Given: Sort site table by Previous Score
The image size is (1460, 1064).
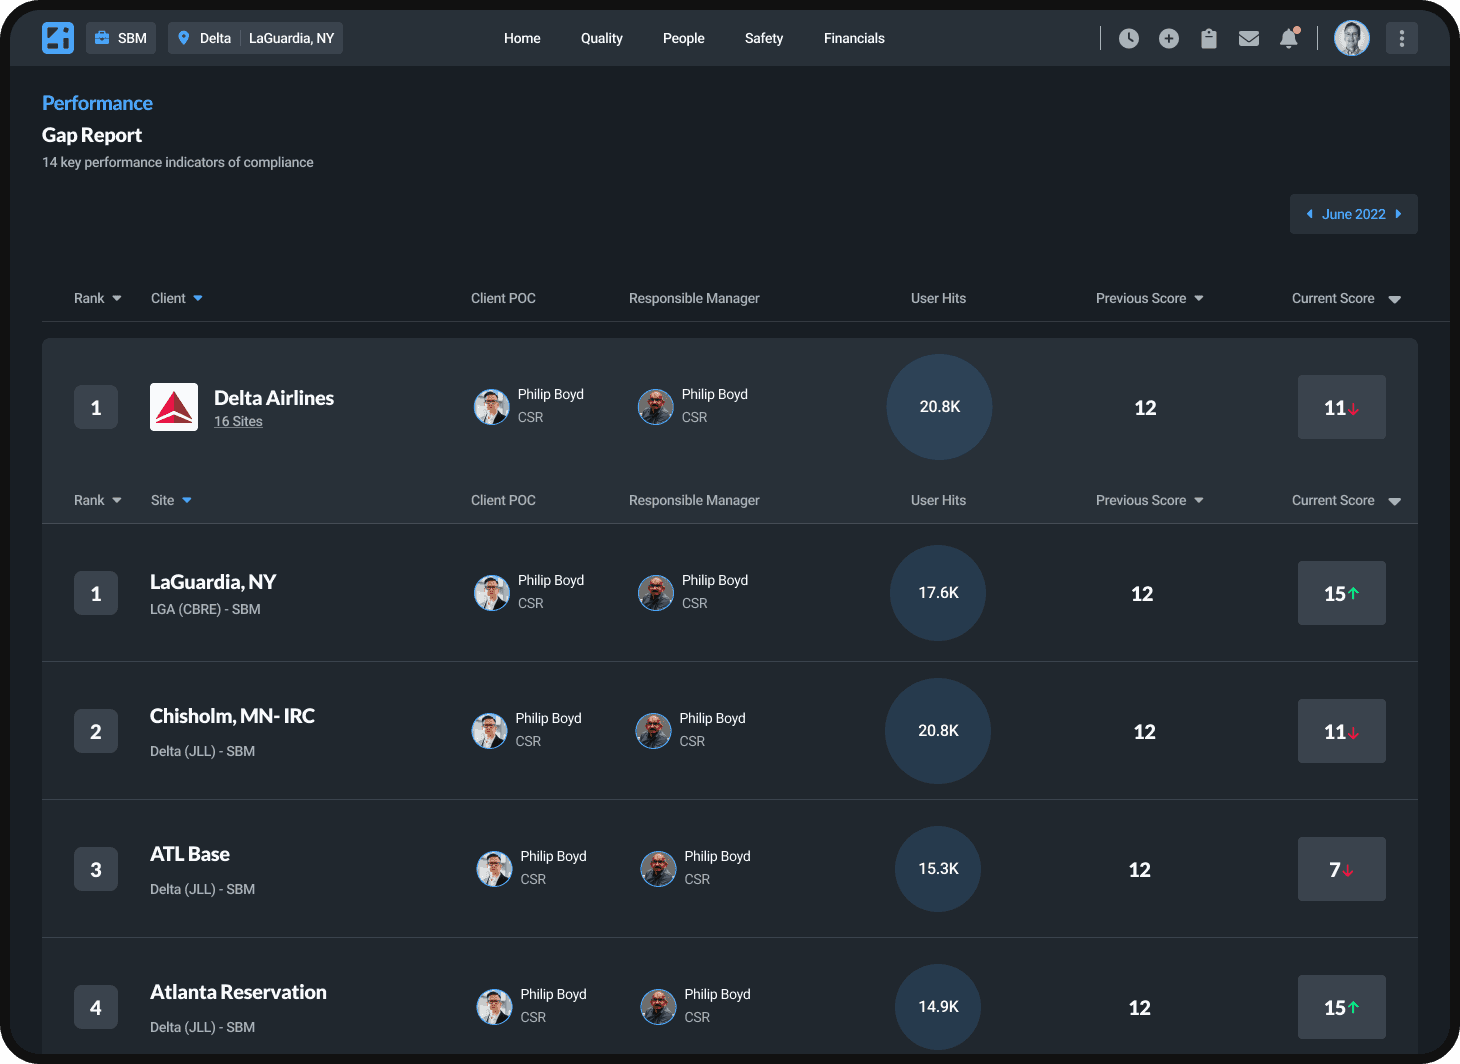Looking at the screenshot, I should coord(1150,500).
